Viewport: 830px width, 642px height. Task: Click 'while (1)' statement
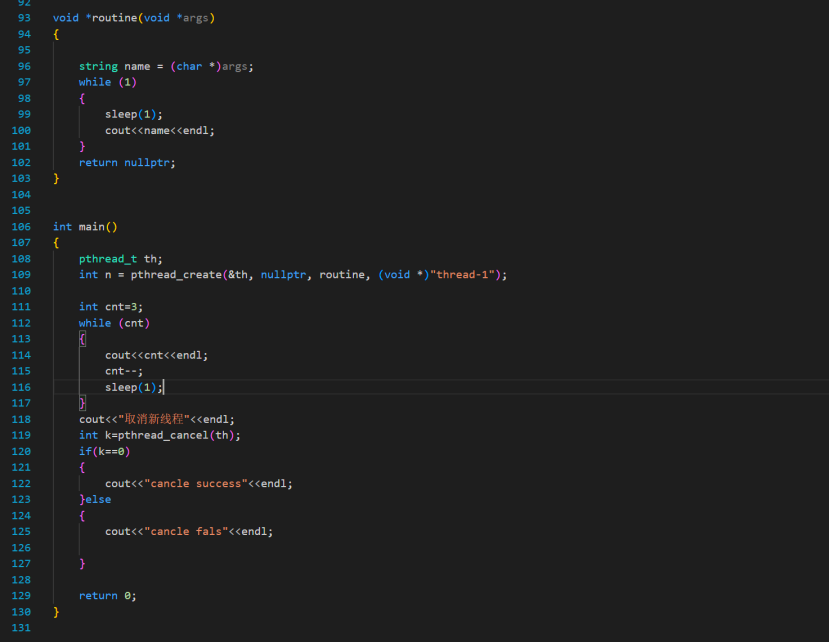tap(108, 82)
